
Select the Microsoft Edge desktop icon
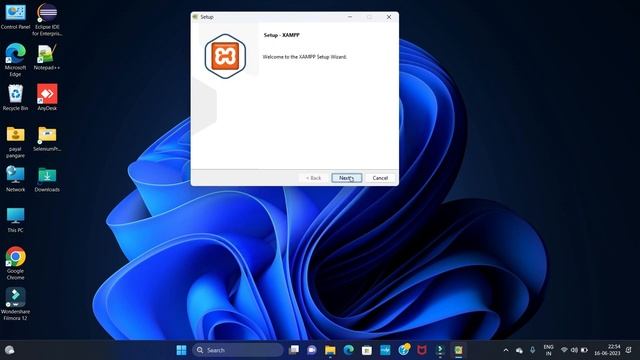coord(16,60)
